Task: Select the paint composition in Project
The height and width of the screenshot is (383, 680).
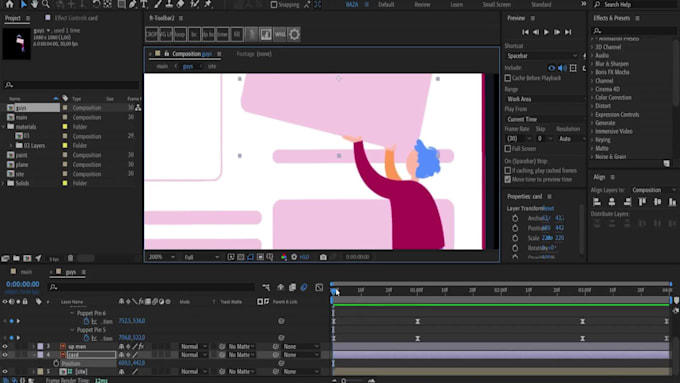Action: pos(21,155)
